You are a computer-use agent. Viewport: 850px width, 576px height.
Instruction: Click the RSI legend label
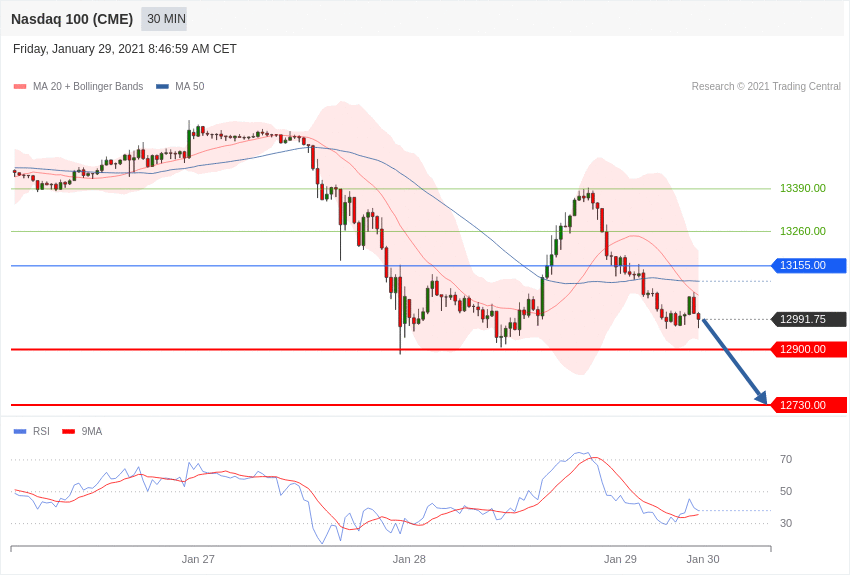[x=41, y=432]
